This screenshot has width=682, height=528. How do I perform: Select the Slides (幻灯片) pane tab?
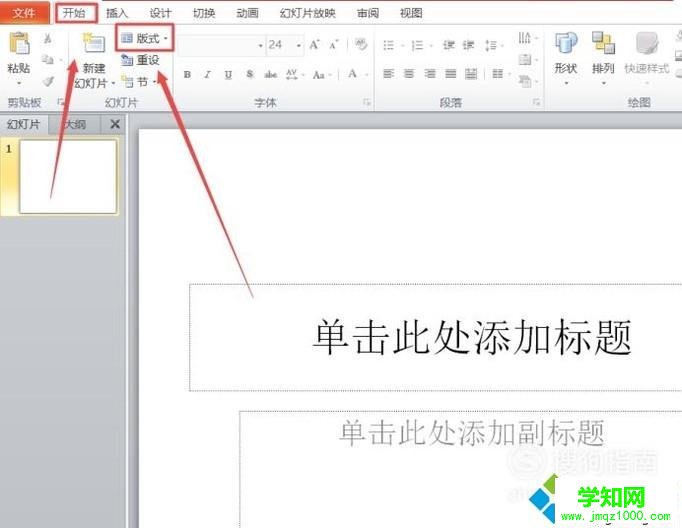click(x=24, y=125)
